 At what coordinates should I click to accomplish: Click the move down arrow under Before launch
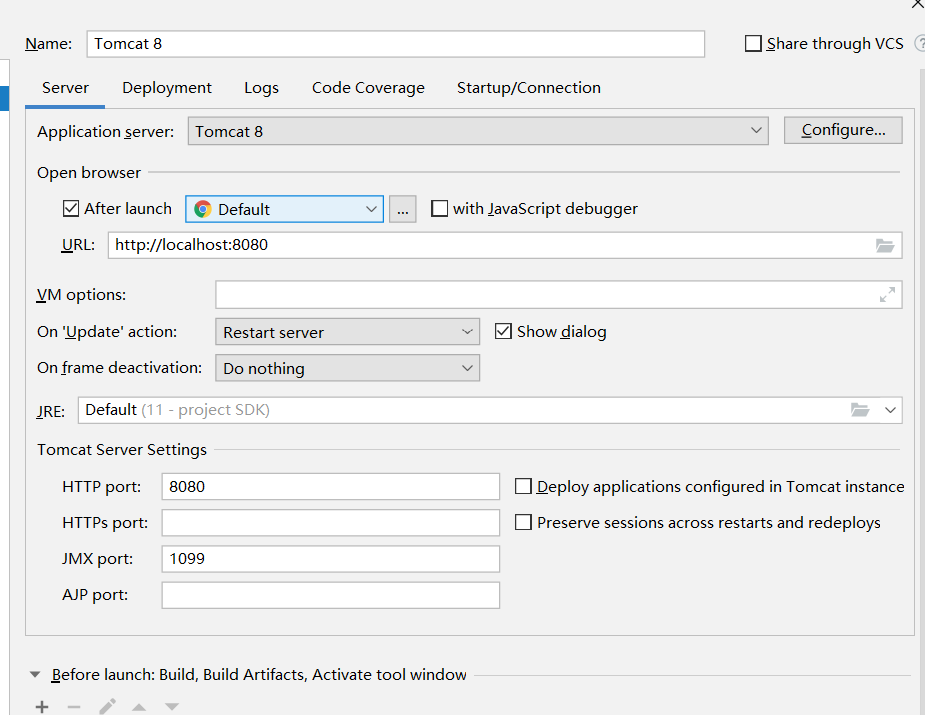tap(172, 706)
